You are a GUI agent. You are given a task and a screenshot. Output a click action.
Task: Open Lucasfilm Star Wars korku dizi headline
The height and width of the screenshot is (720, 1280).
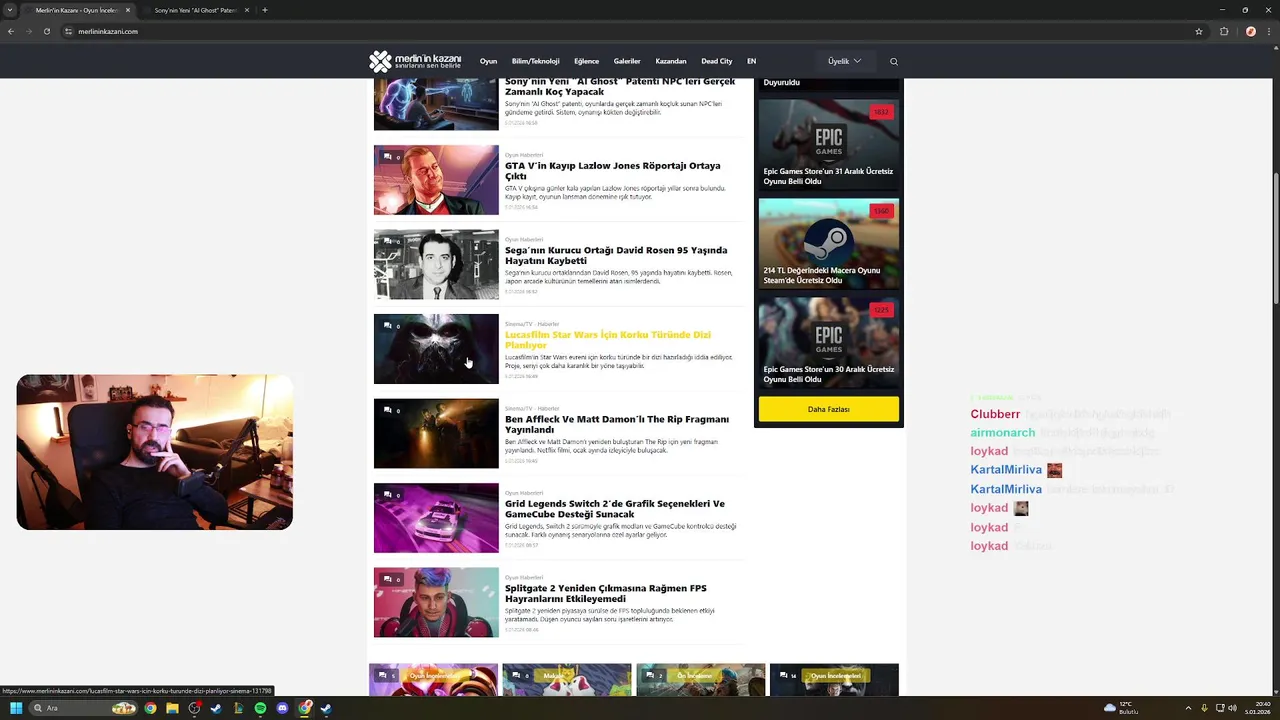(x=608, y=340)
